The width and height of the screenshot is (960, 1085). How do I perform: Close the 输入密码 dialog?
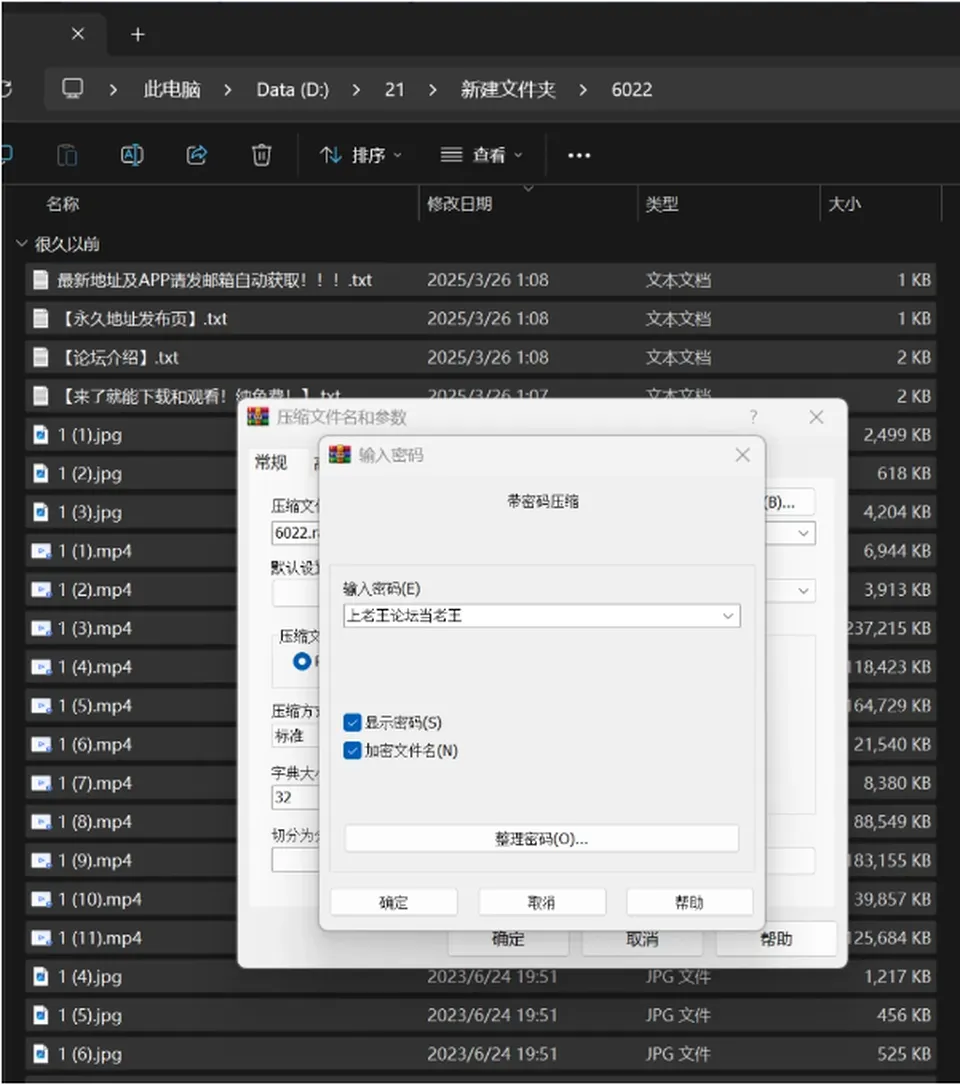coord(743,455)
